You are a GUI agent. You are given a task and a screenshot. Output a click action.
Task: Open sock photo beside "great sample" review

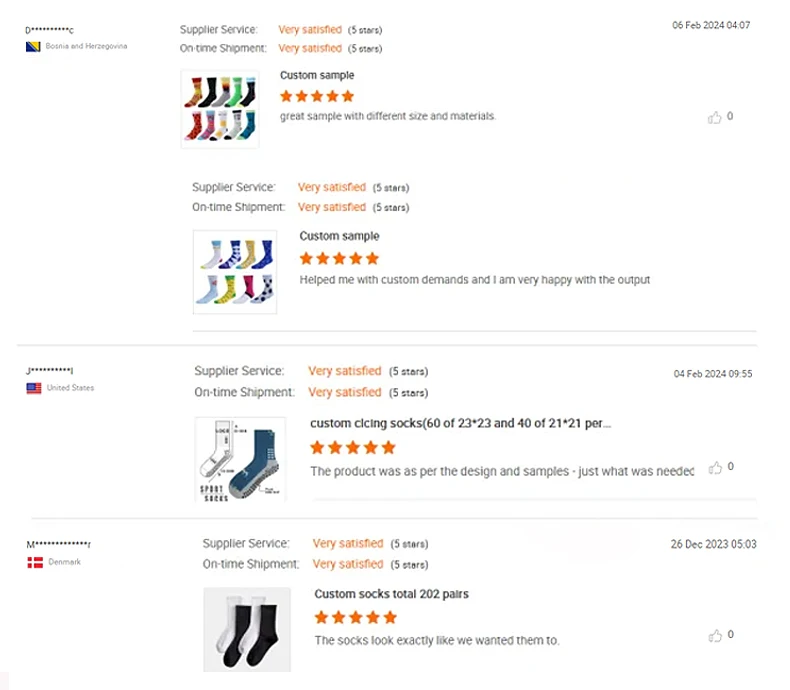[x=219, y=109]
